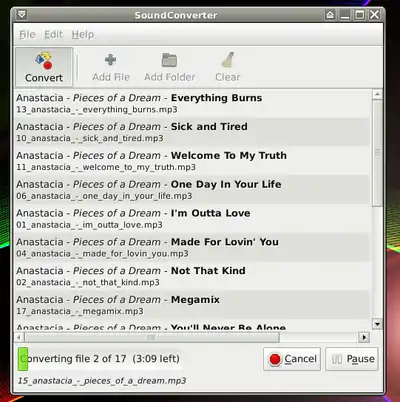Open the window menu icon in title bar
Viewport: 400px width, 402px height.
[x=22, y=15]
